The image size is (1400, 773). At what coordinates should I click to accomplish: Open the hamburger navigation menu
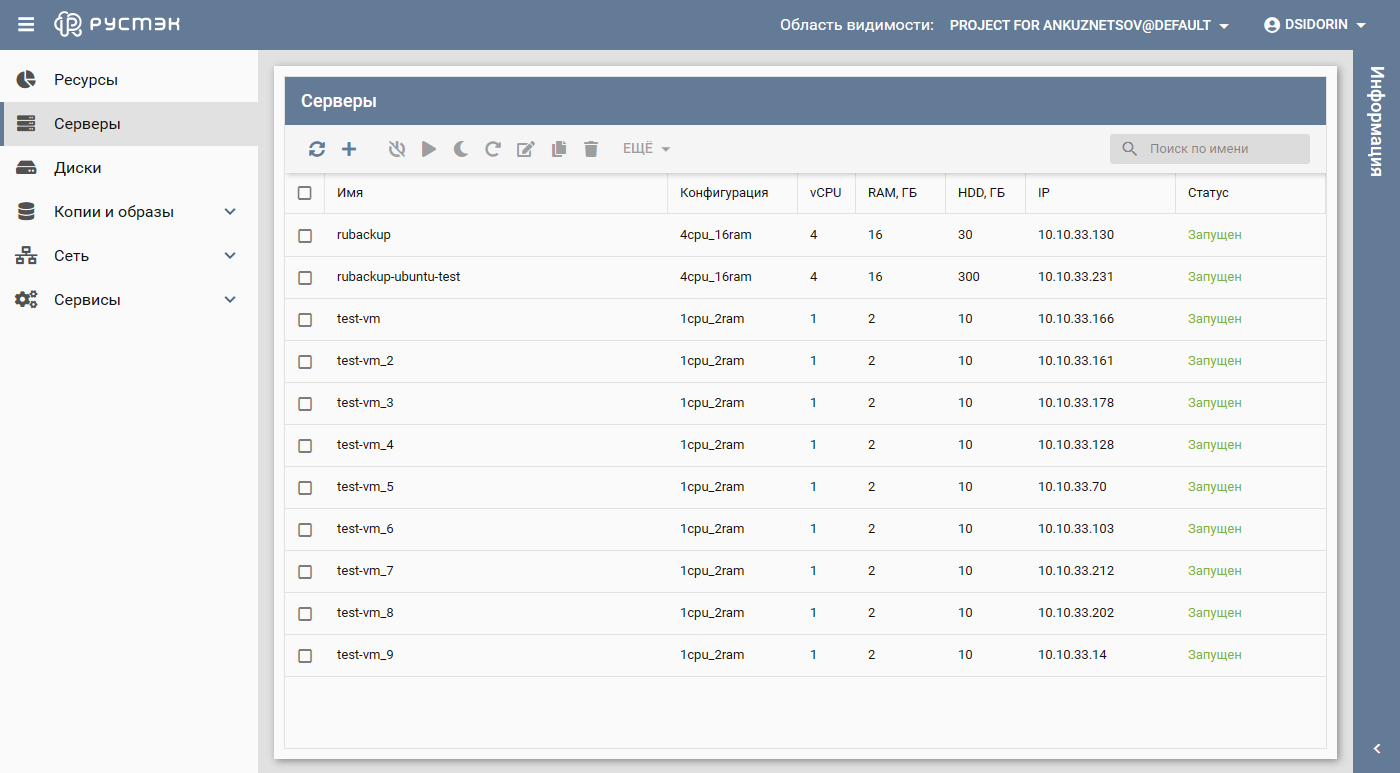click(x=26, y=24)
